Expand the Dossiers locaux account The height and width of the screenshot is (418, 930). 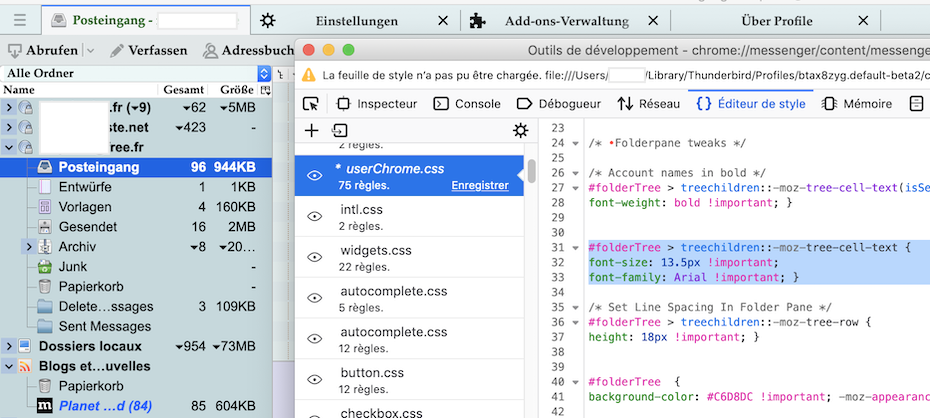coord(9,346)
